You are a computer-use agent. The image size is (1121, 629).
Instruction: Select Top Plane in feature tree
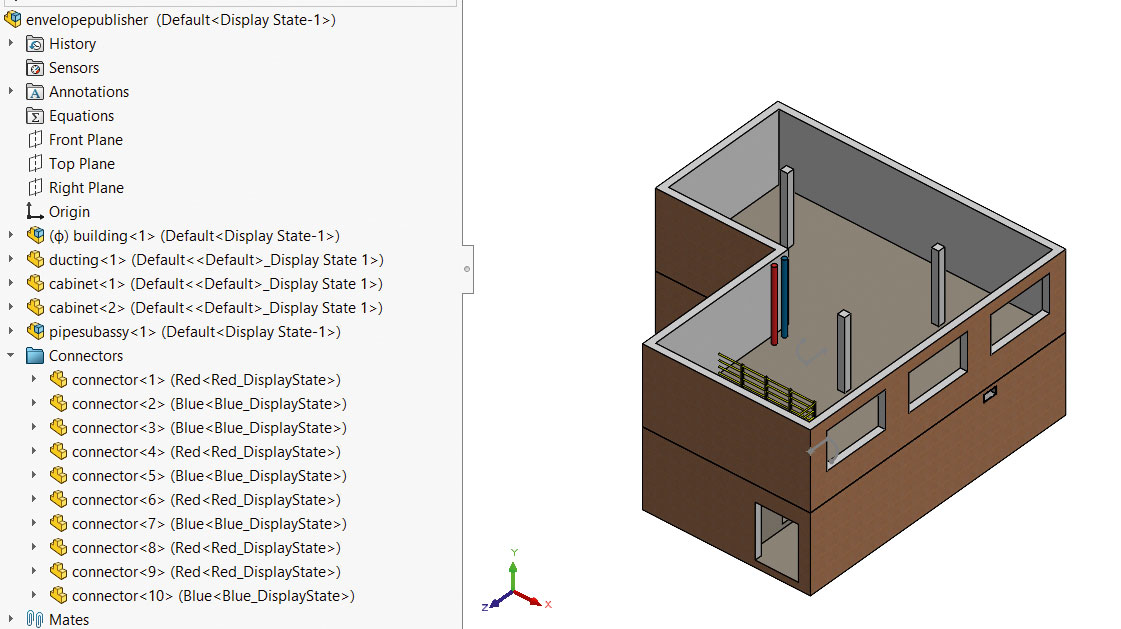81,164
